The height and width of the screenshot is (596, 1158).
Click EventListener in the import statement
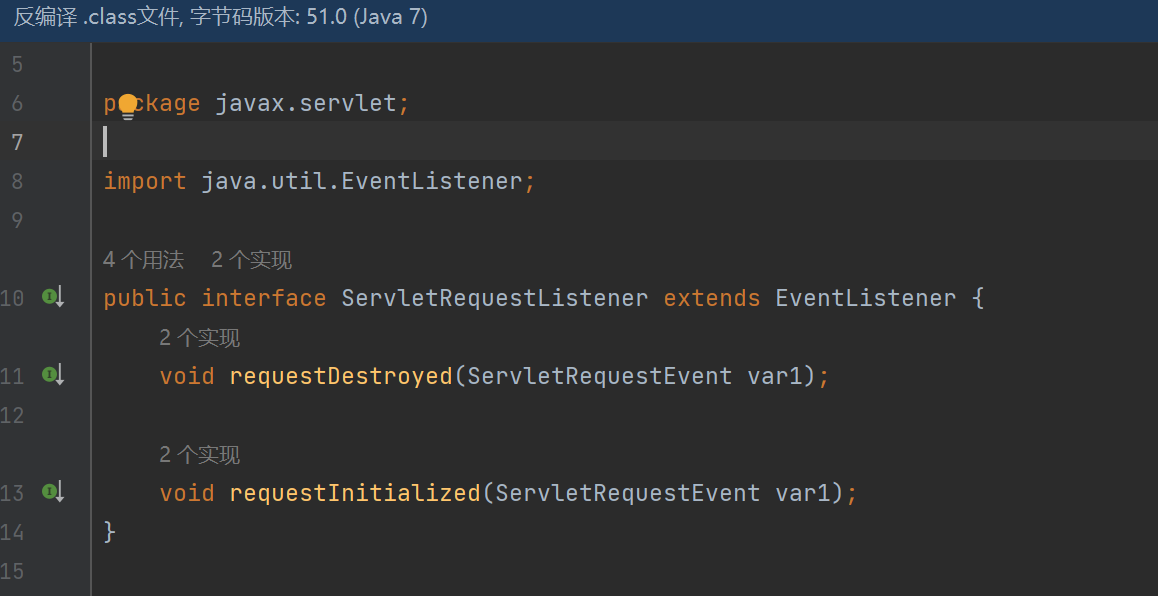pos(432,181)
